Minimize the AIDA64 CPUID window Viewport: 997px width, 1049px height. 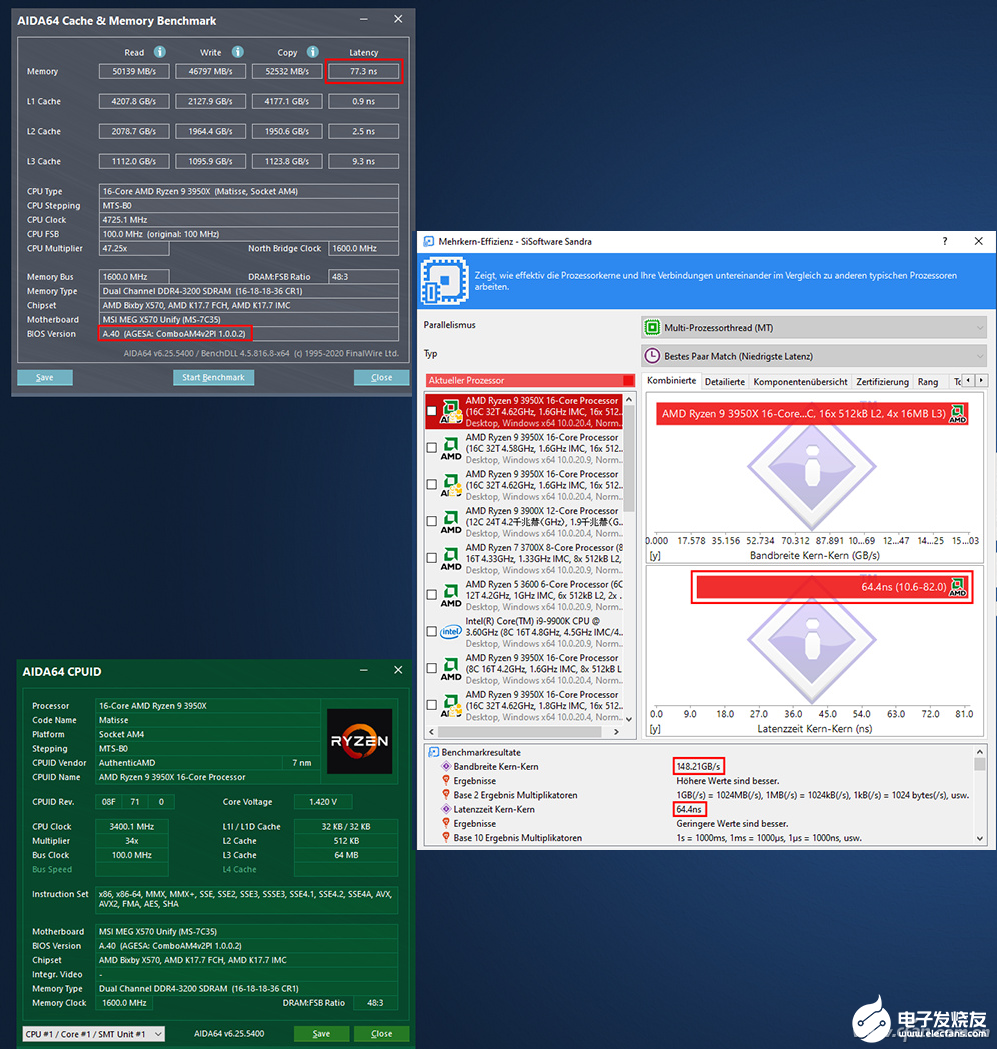[x=363, y=670]
